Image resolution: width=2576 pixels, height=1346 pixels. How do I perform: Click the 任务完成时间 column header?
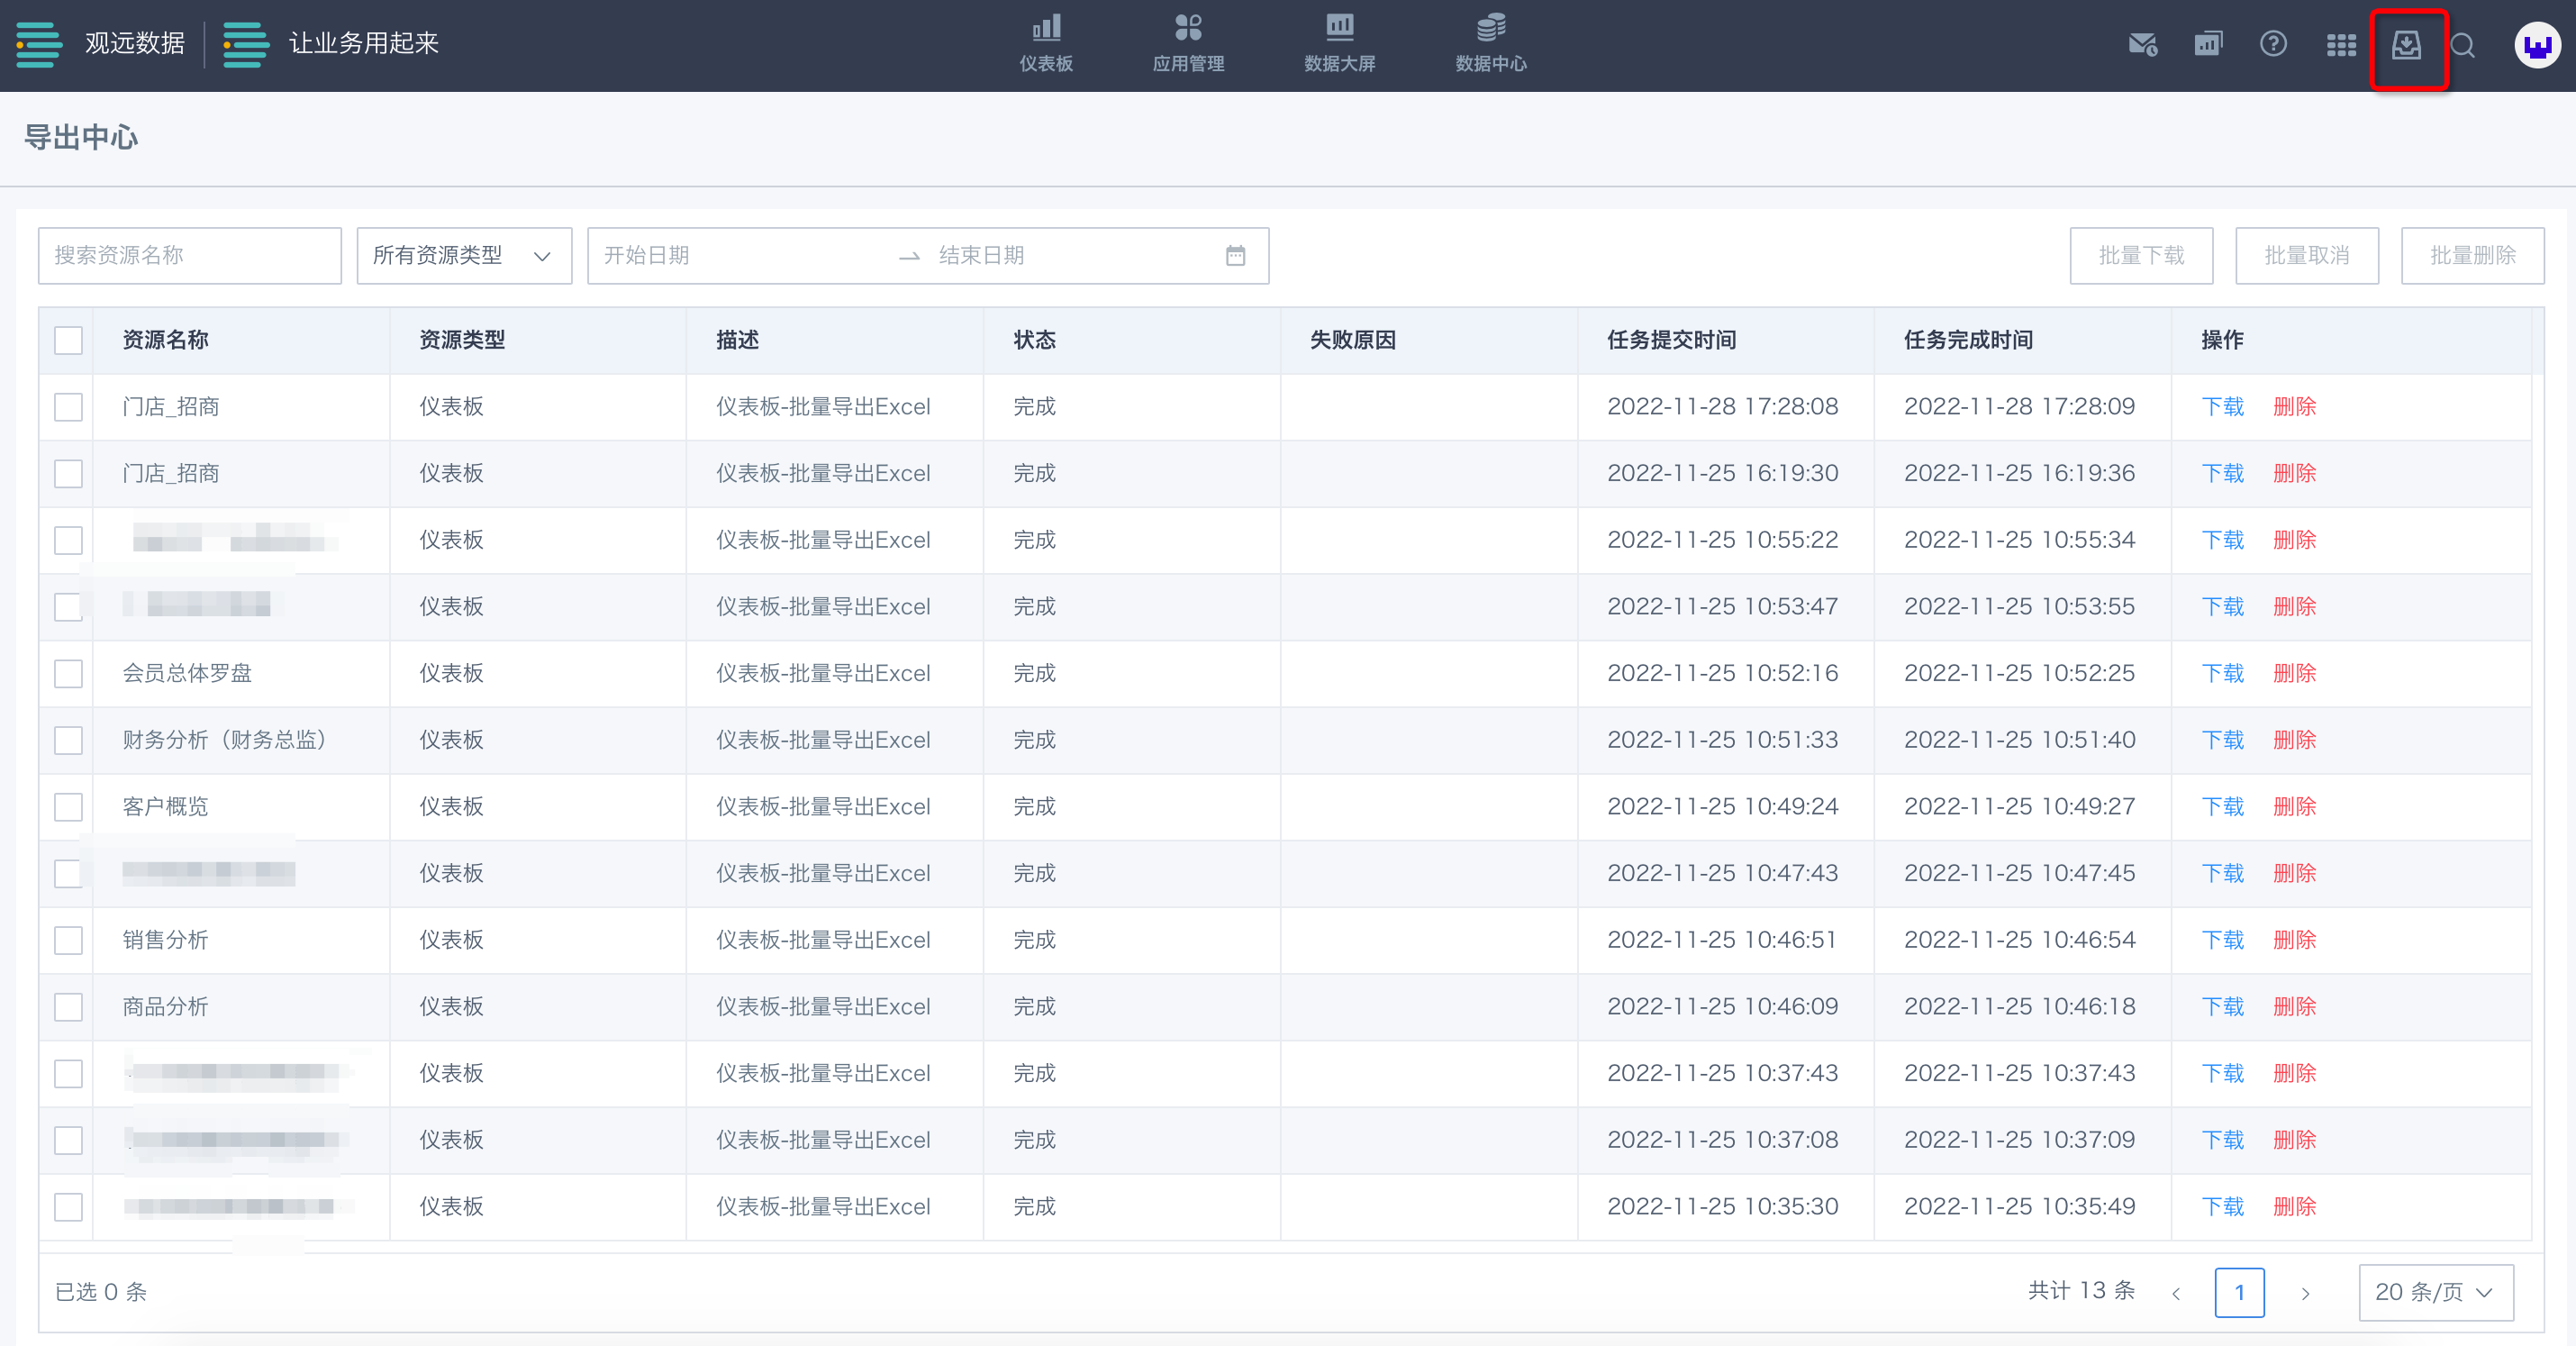tap(1968, 340)
